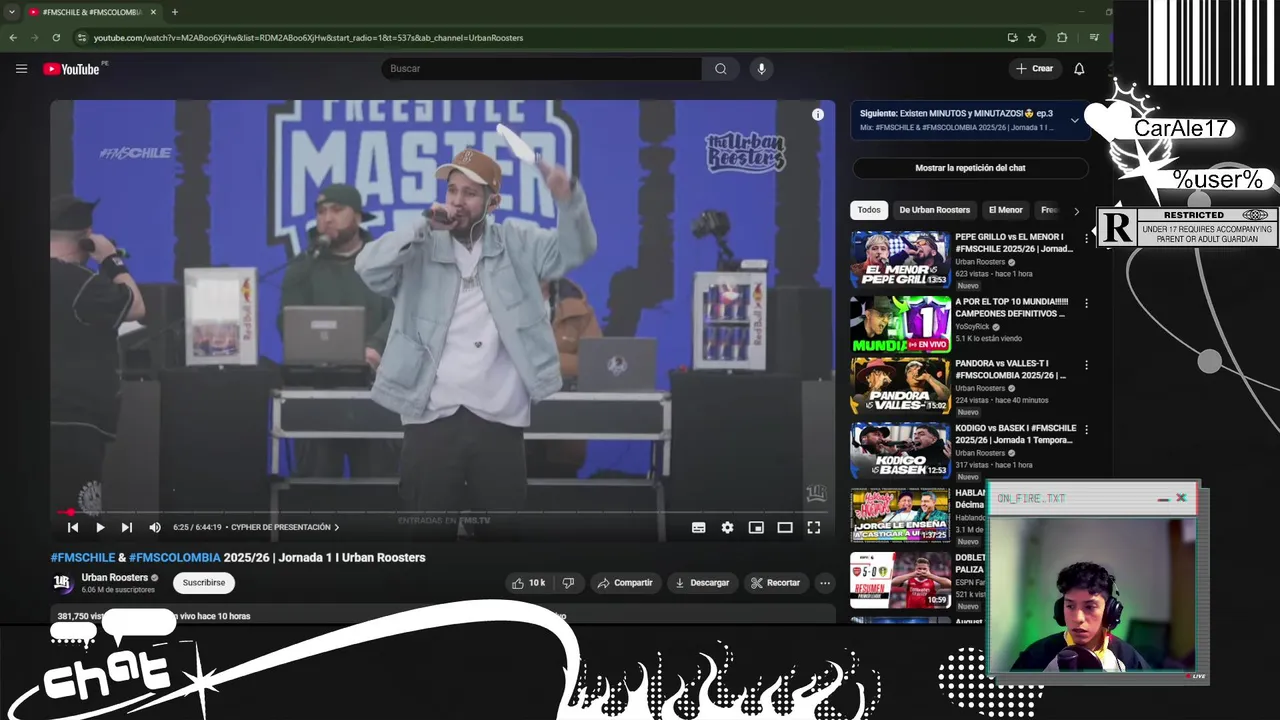
Task: Click the install app icon in address bar
Action: (x=1012, y=38)
